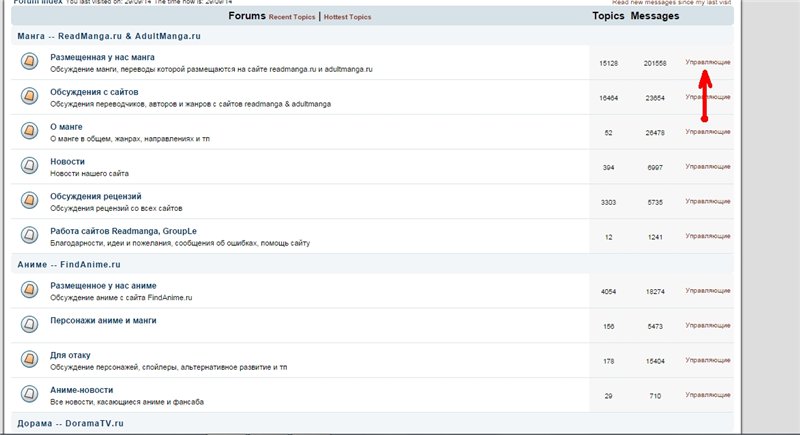Open forum Работа сайтов Readmanga, GroupLe
This screenshot has width=800, height=435.
(x=123, y=231)
